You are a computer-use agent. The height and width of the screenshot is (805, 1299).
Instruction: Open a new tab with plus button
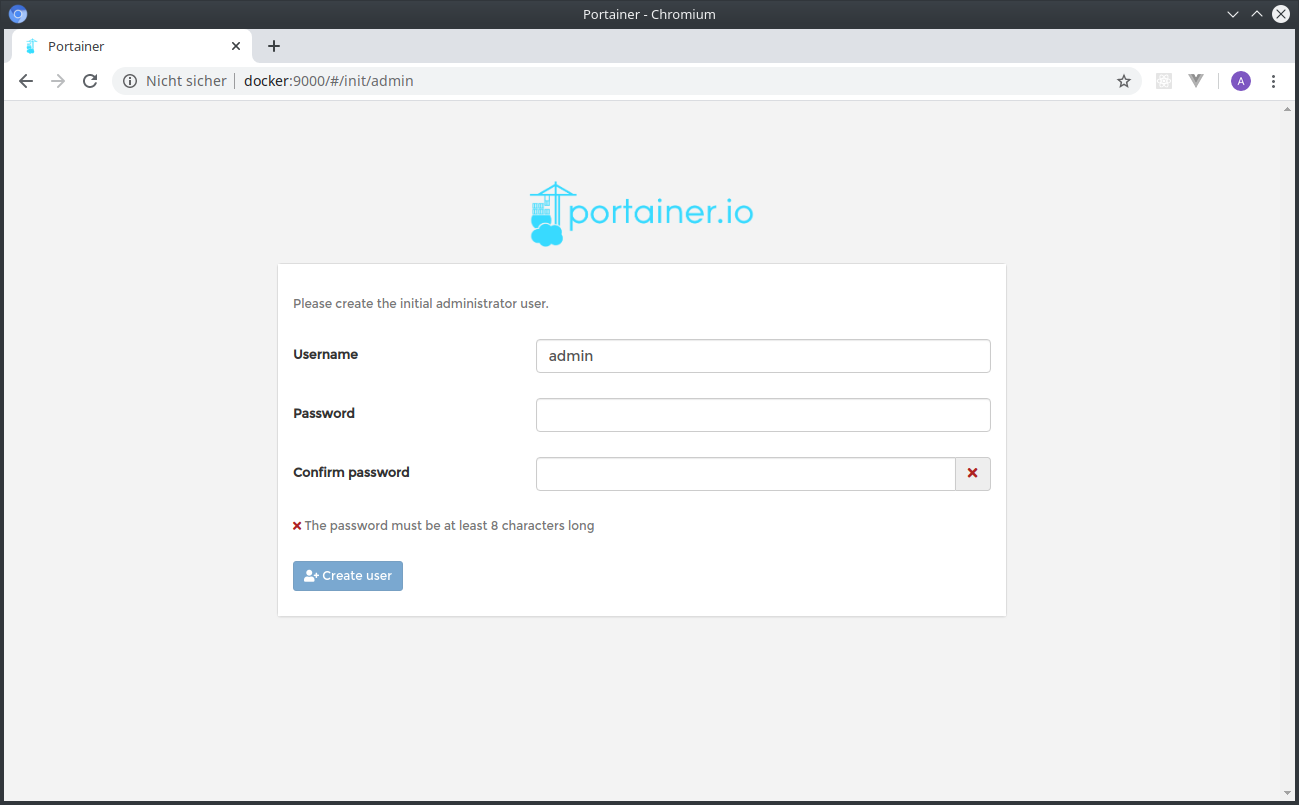tap(274, 46)
